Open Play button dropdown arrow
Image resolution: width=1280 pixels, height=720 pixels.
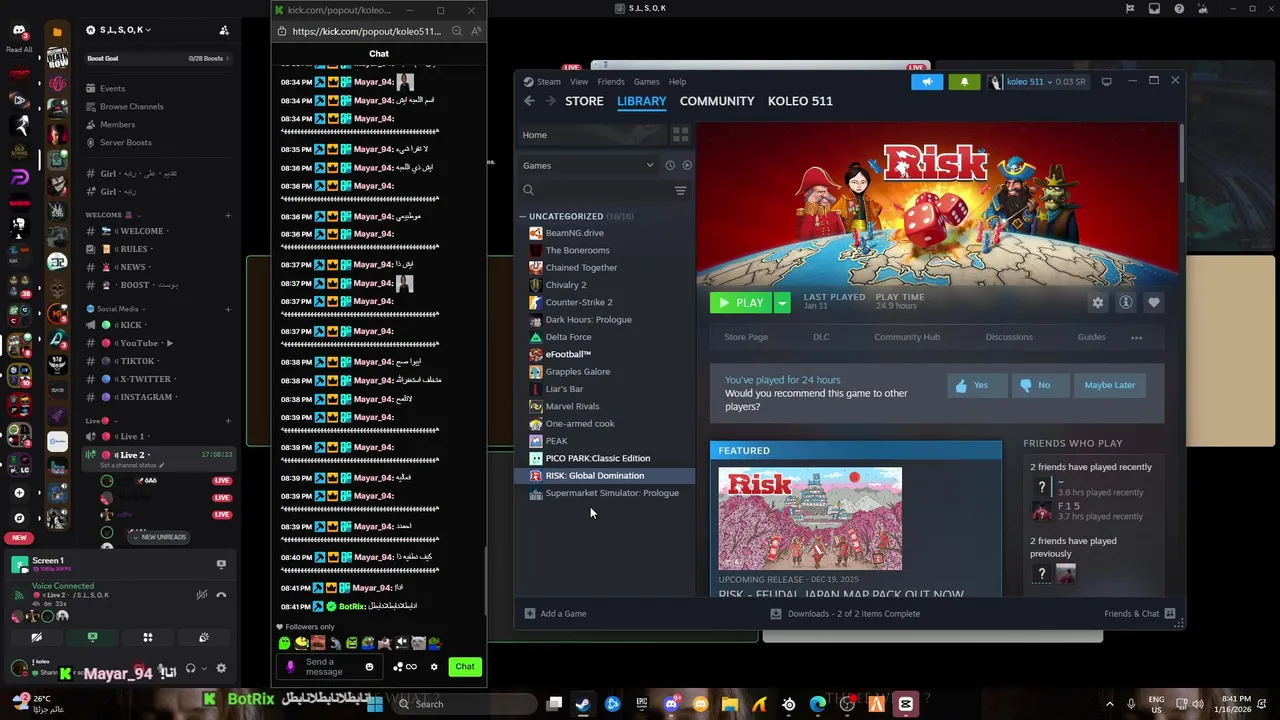tap(782, 303)
